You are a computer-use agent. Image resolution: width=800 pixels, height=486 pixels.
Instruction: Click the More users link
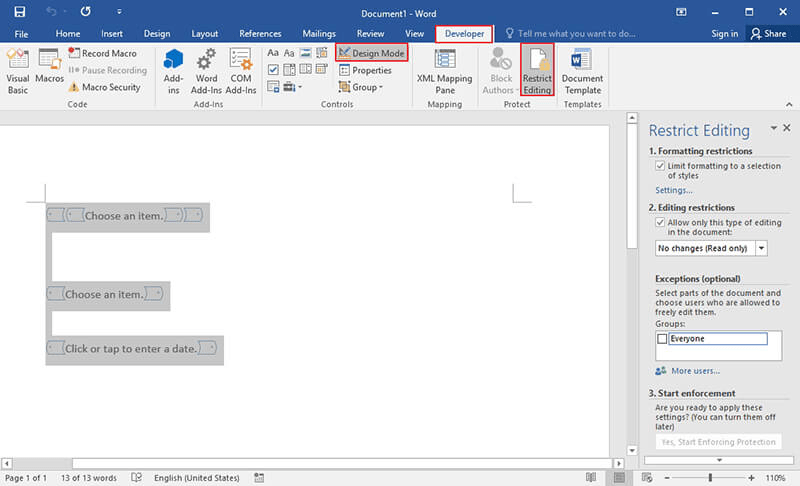[x=695, y=371]
